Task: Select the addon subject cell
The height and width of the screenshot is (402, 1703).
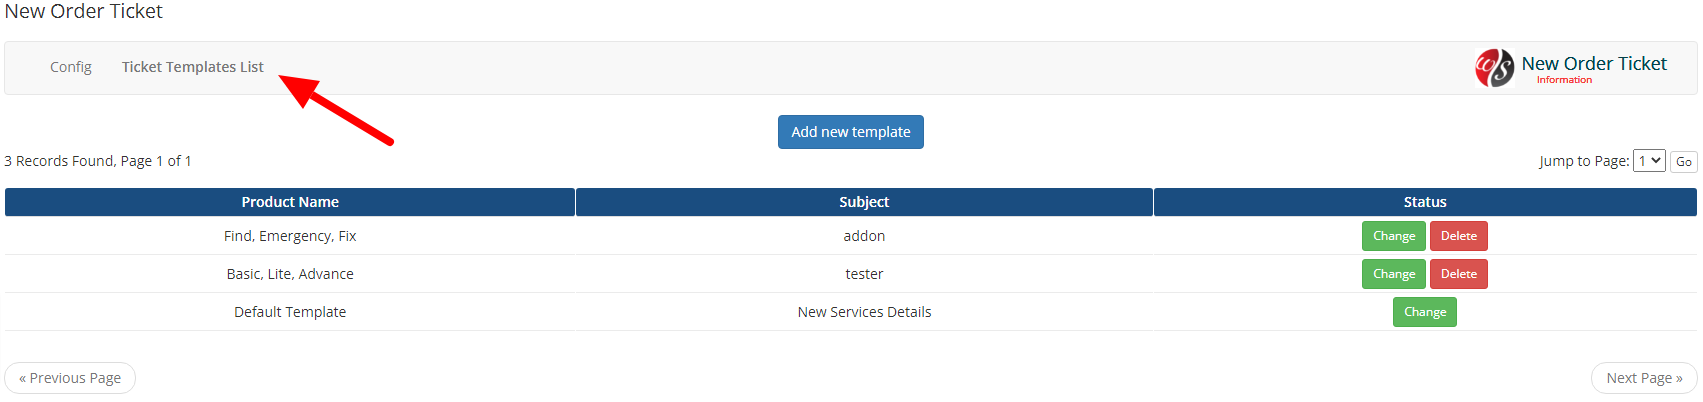Action: pos(864,236)
